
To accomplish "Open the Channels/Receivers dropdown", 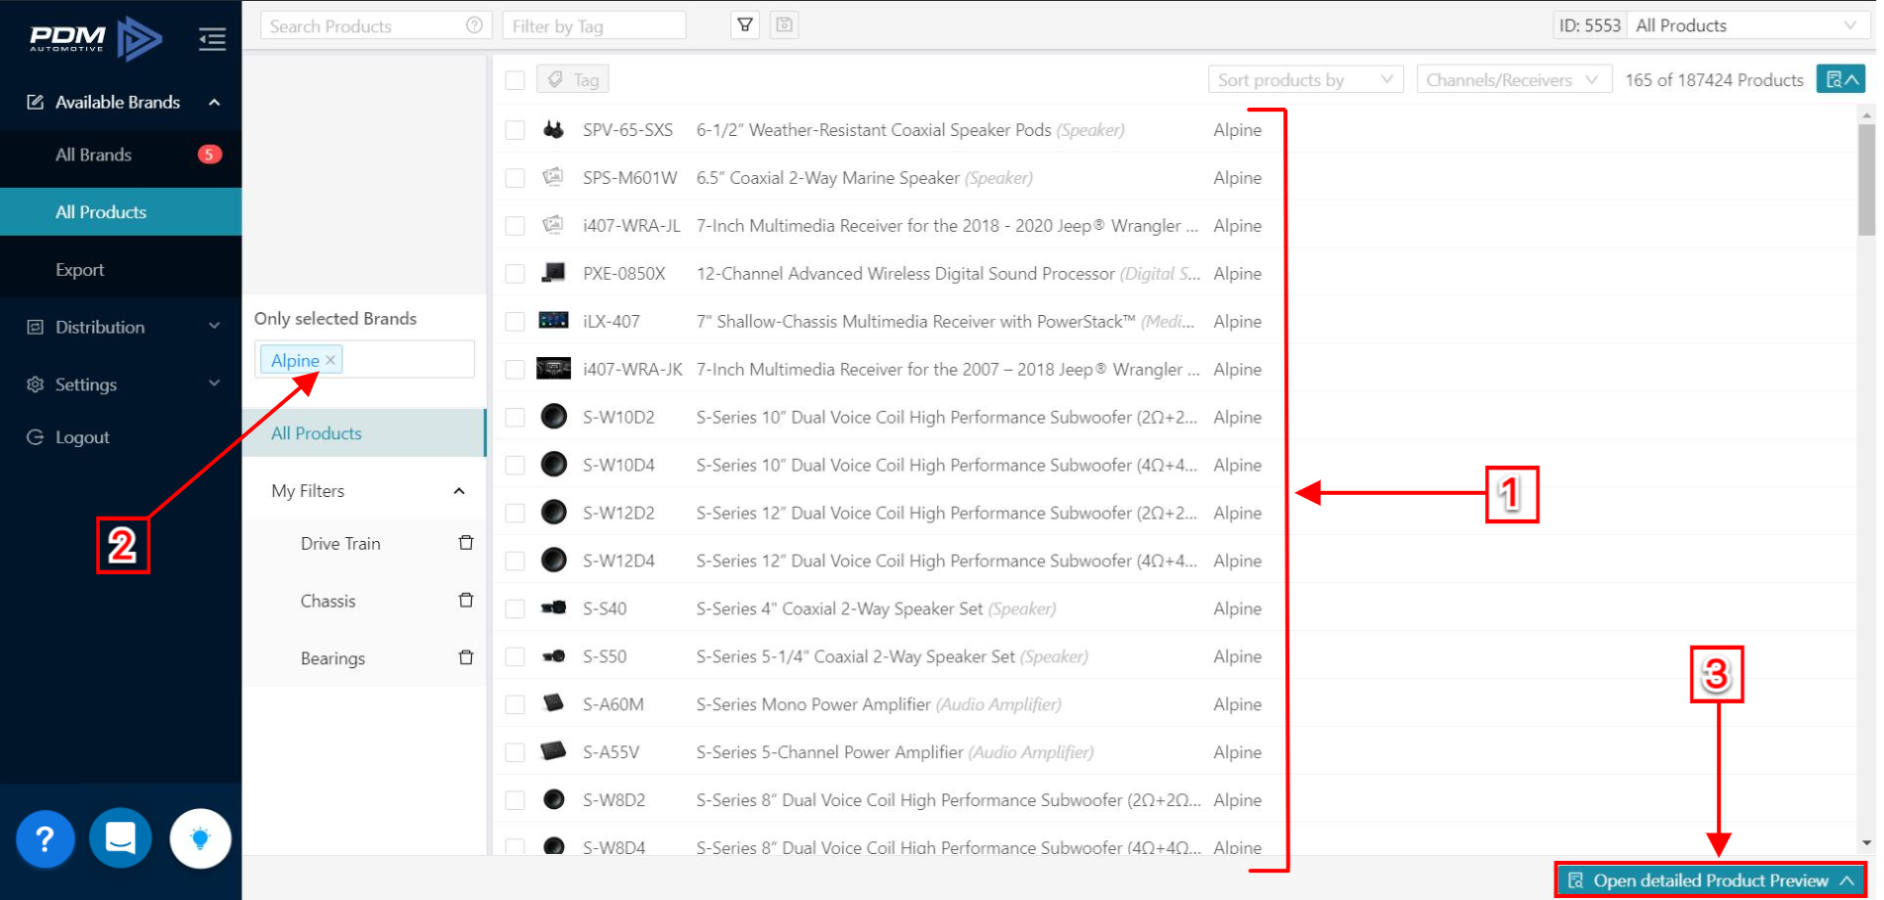I will pos(1513,79).
